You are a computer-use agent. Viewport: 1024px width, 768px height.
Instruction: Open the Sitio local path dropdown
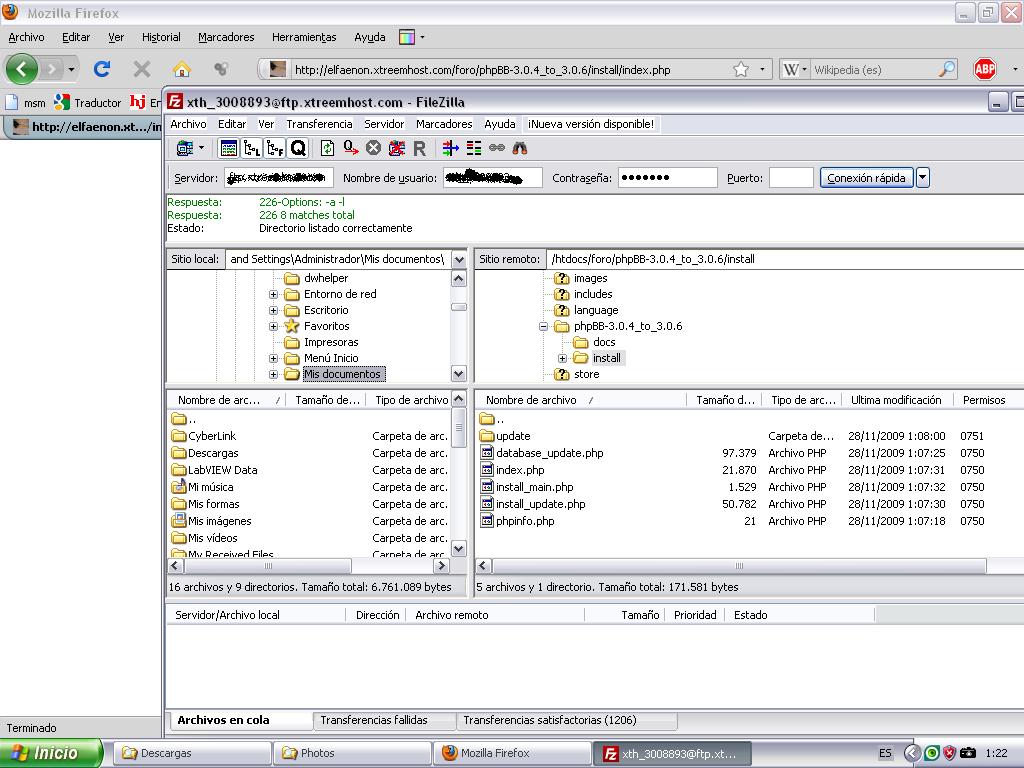tap(459, 259)
